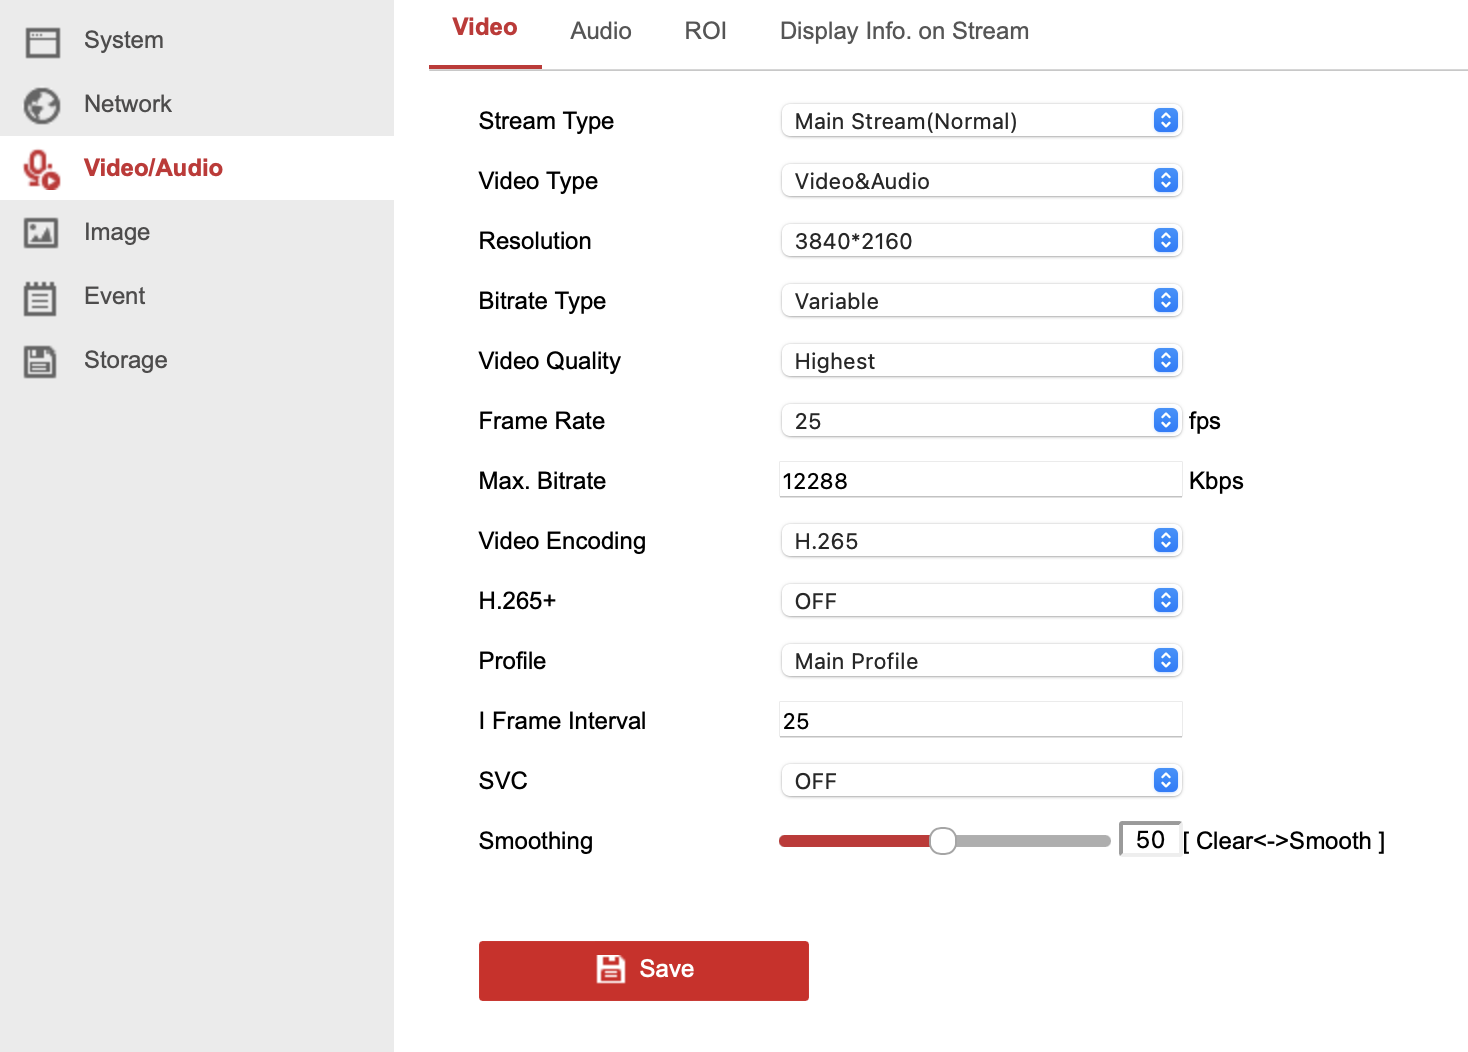Screen dimensions: 1468x1052
Task: Expand the Resolution dropdown
Action: (980, 241)
